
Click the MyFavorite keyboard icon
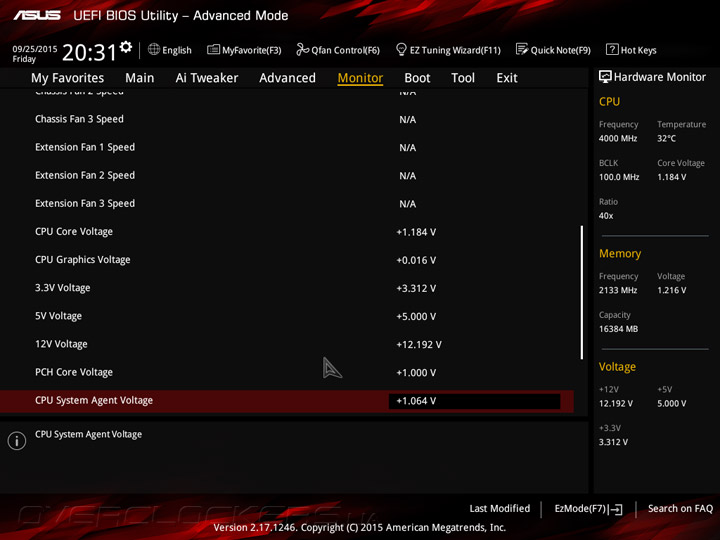click(x=213, y=50)
